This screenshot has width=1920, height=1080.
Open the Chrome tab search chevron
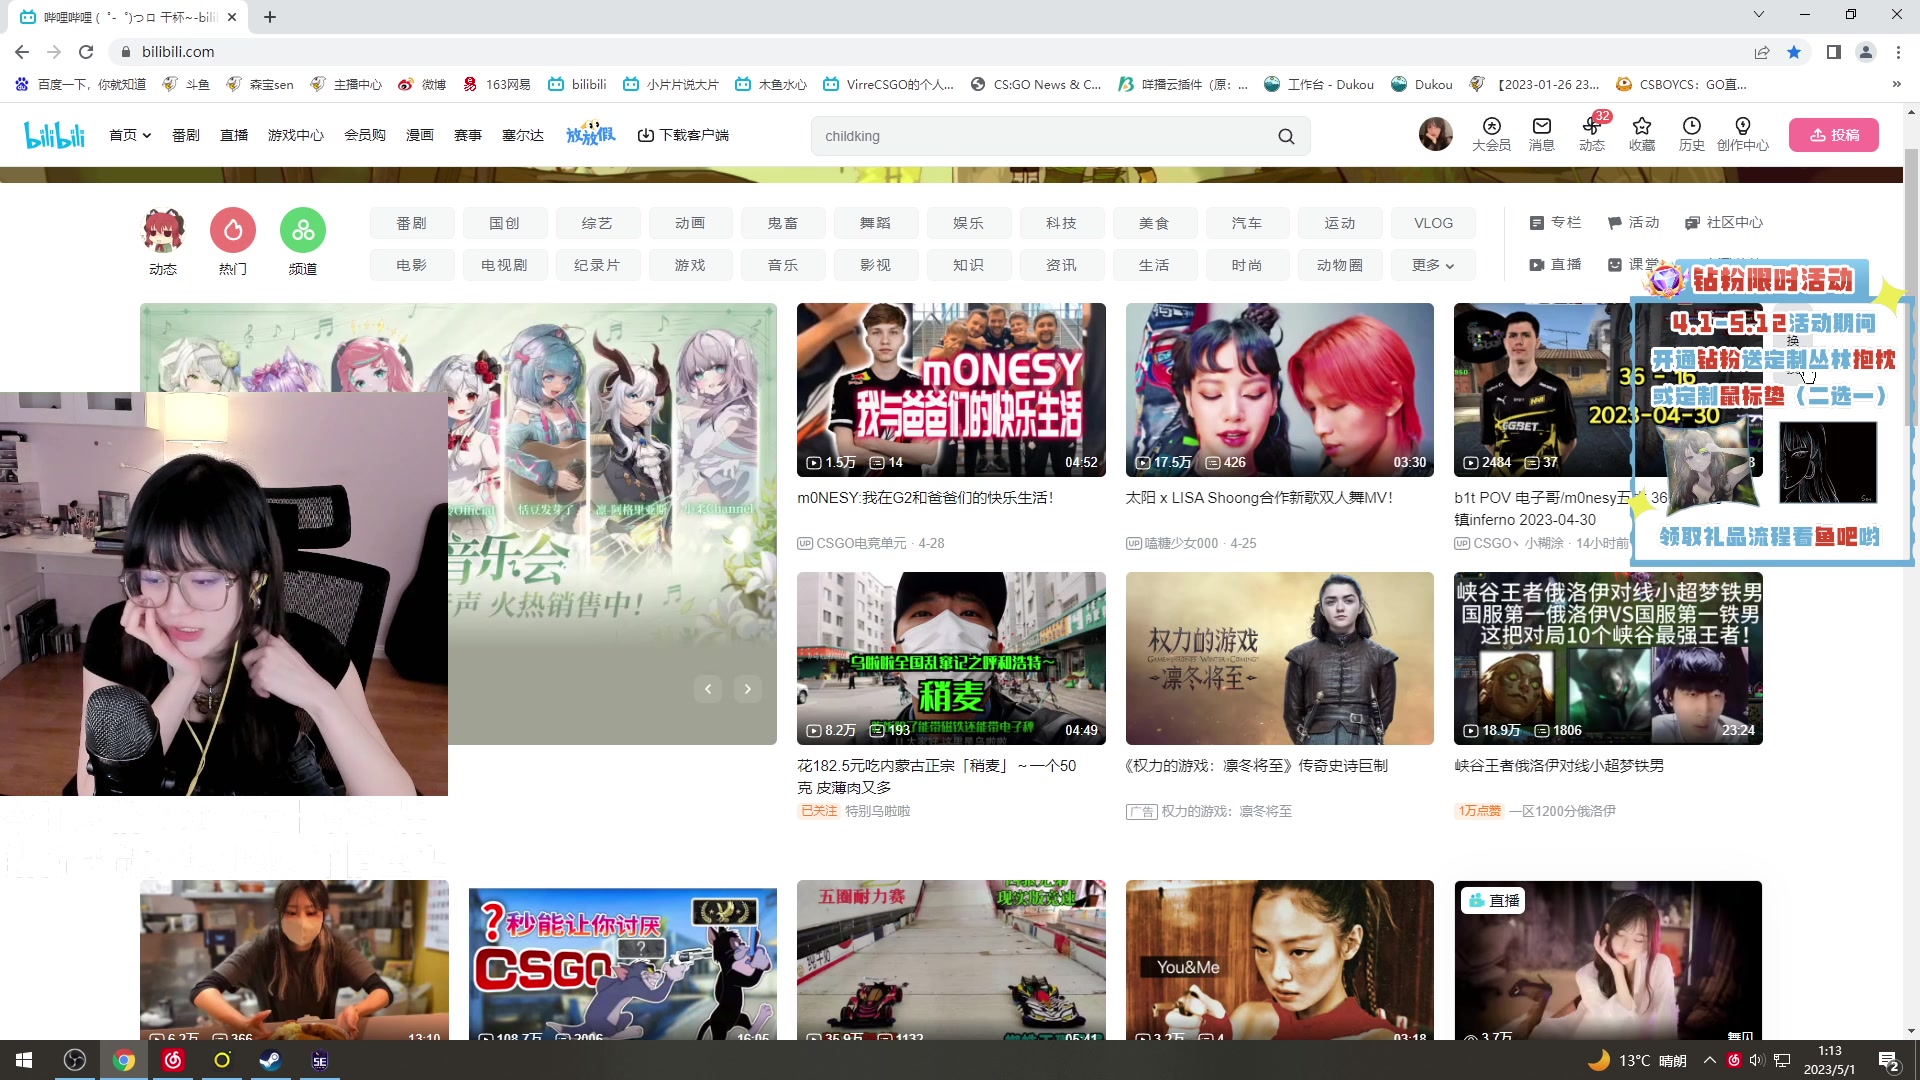(1759, 15)
